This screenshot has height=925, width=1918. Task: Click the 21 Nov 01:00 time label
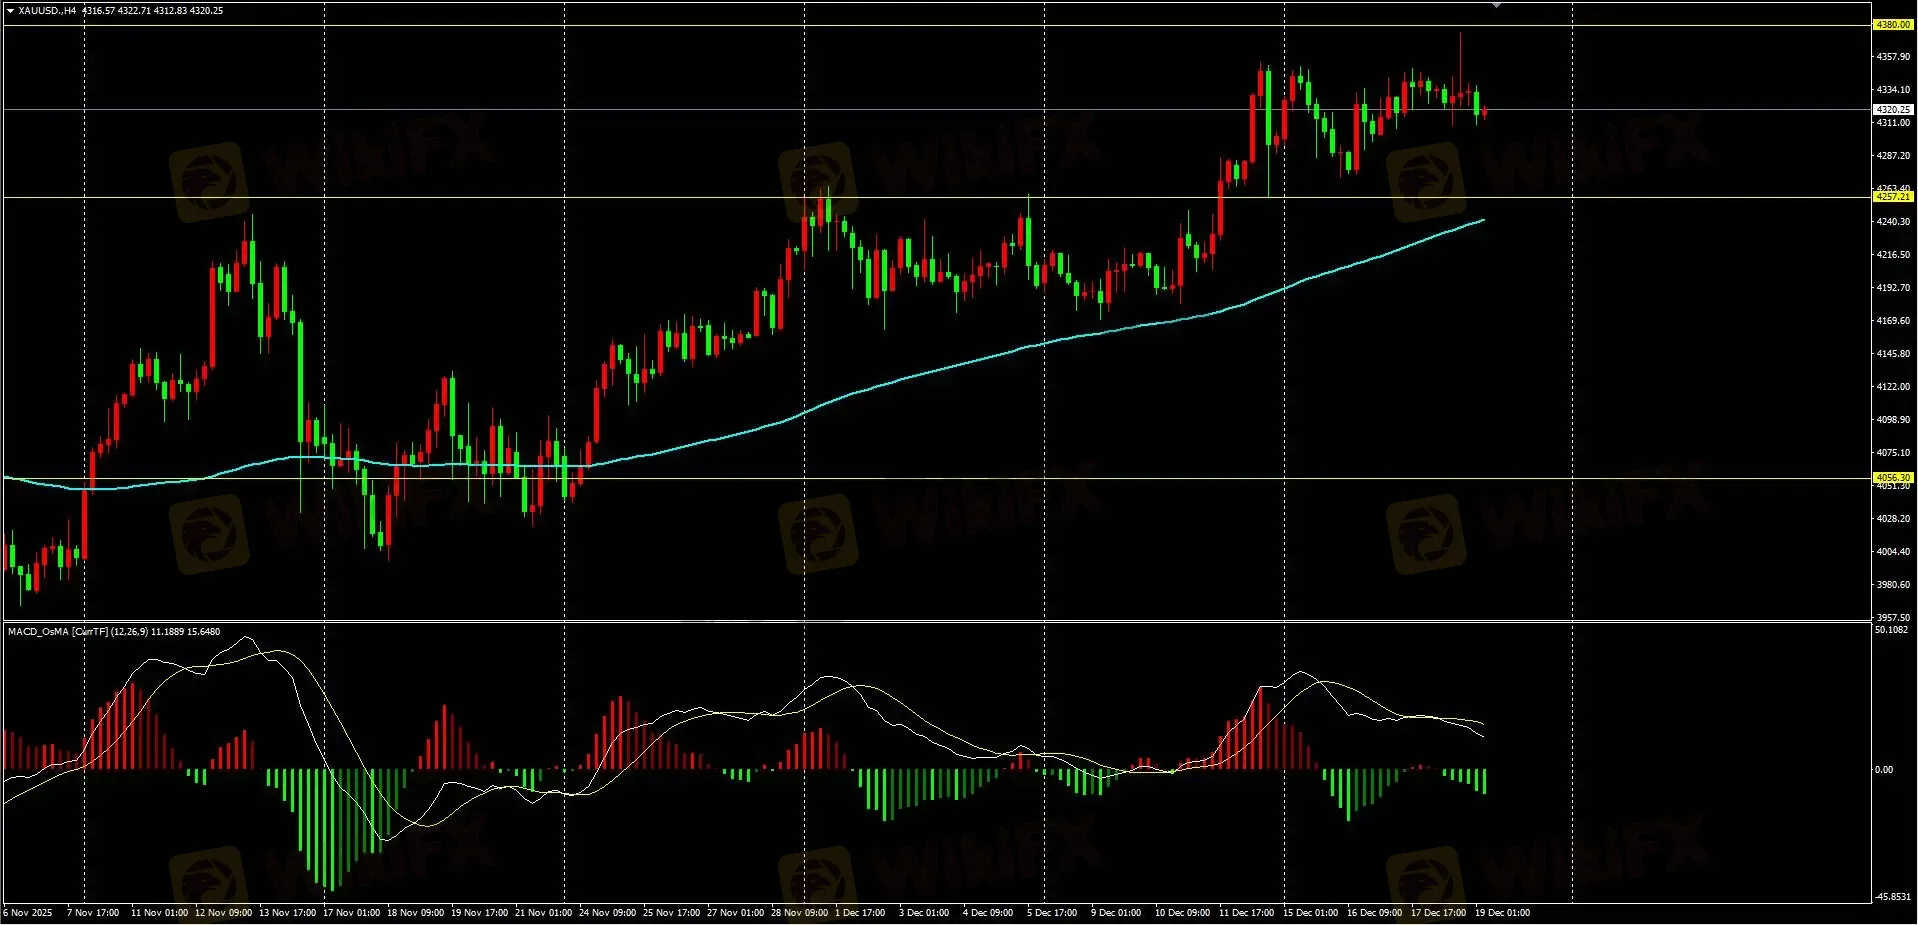point(543,913)
